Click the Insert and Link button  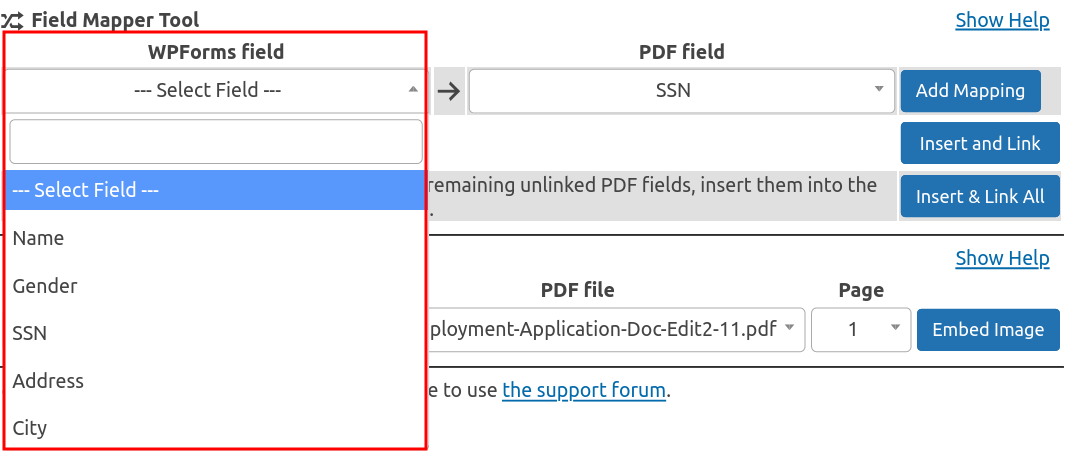[979, 143]
